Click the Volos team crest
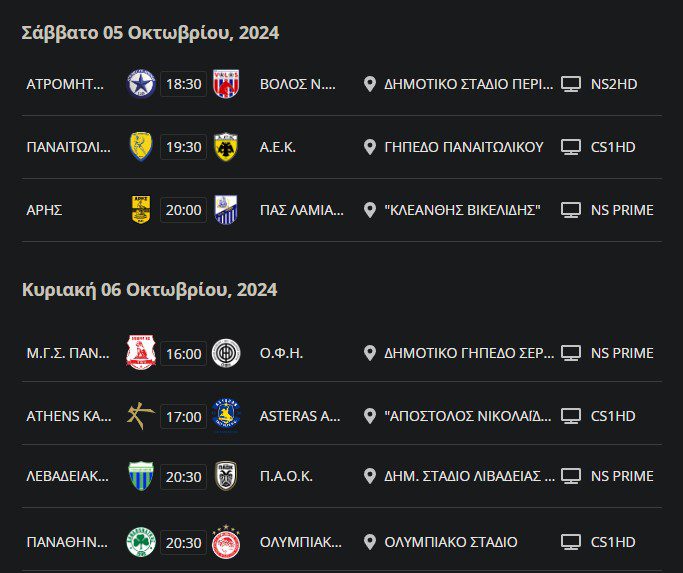This screenshot has width=683, height=573. [x=224, y=84]
